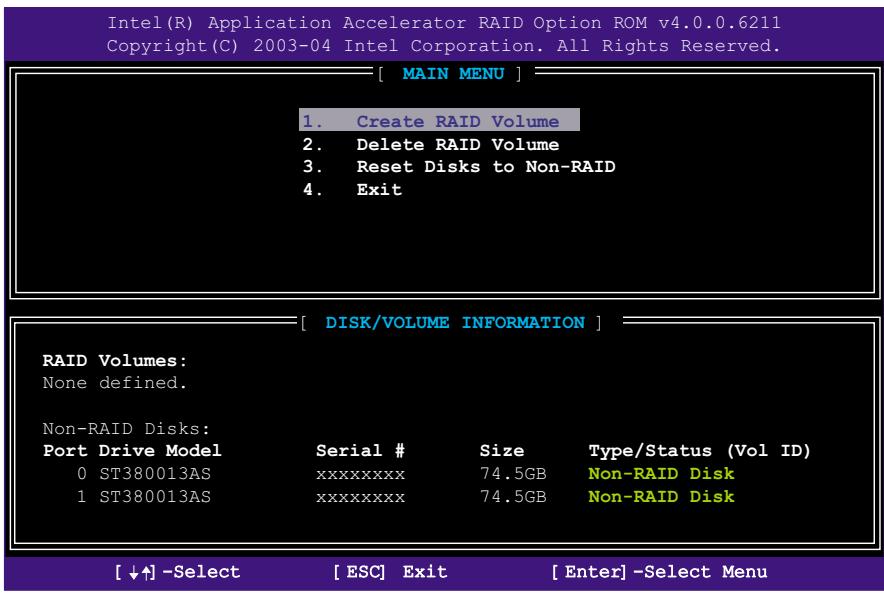Click the Size column header
Viewport: 884px width, 593px height.
click(x=502, y=451)
